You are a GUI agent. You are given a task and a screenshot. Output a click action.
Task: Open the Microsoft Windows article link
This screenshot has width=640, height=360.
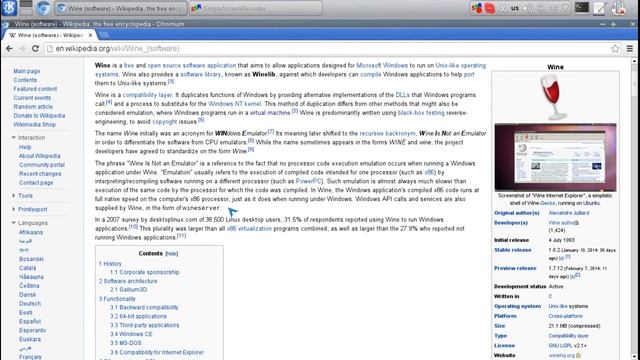click(382, 65)
